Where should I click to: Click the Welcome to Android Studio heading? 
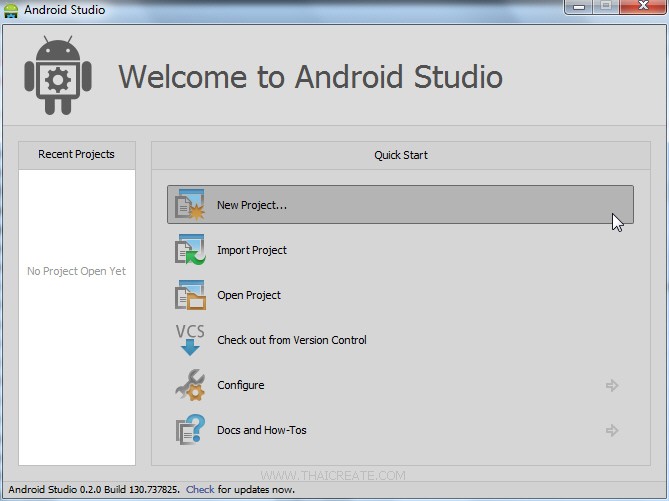coord(310,77)
